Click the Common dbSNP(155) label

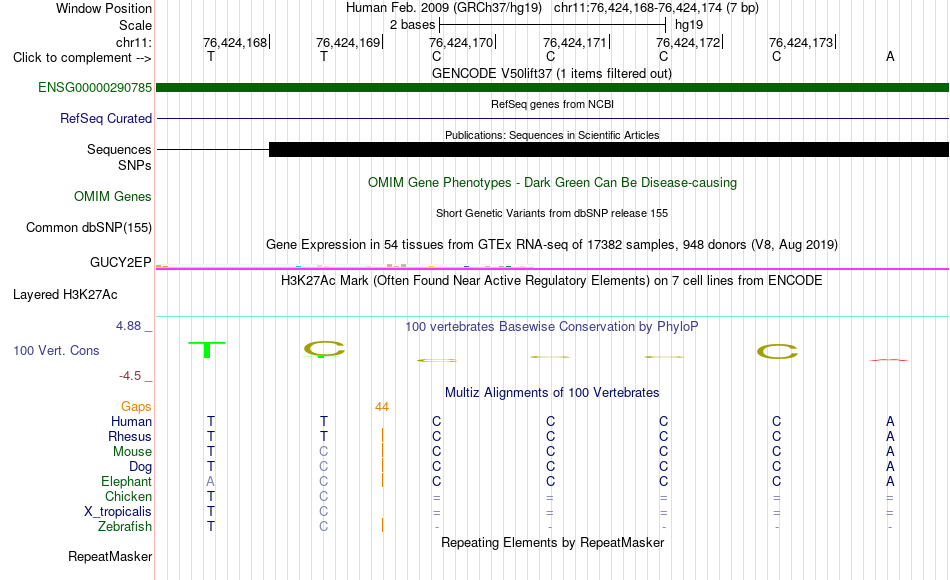point(88,227)
